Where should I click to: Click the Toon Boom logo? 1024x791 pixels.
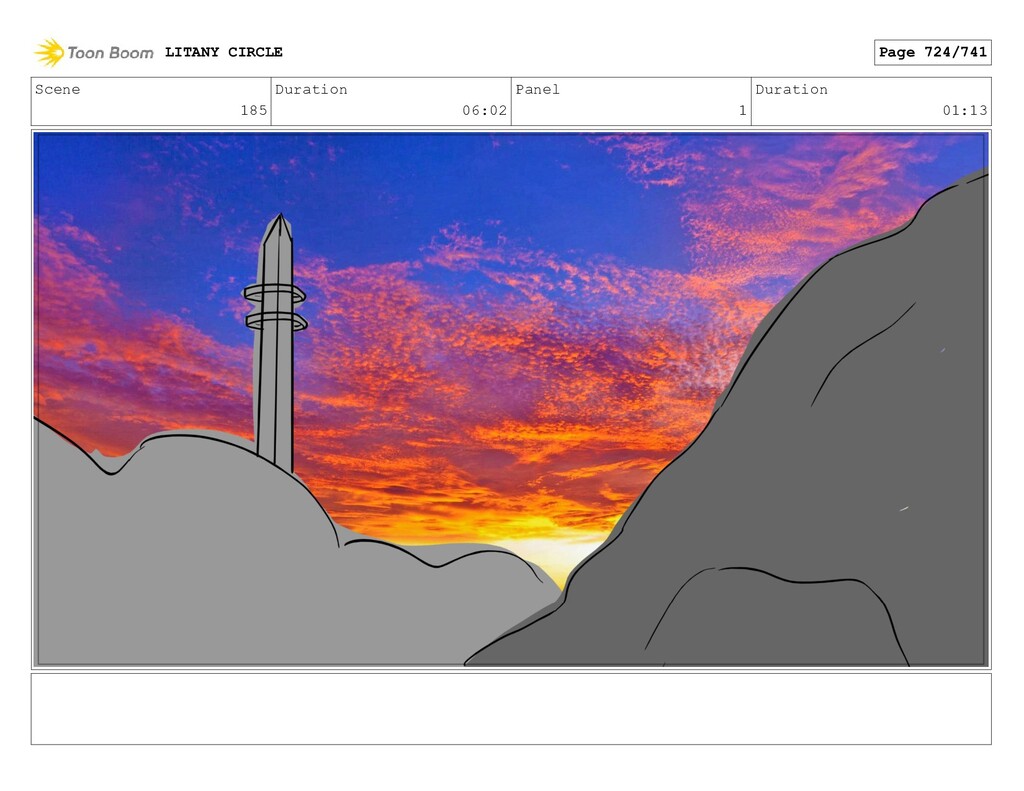(x=93, y=52)
